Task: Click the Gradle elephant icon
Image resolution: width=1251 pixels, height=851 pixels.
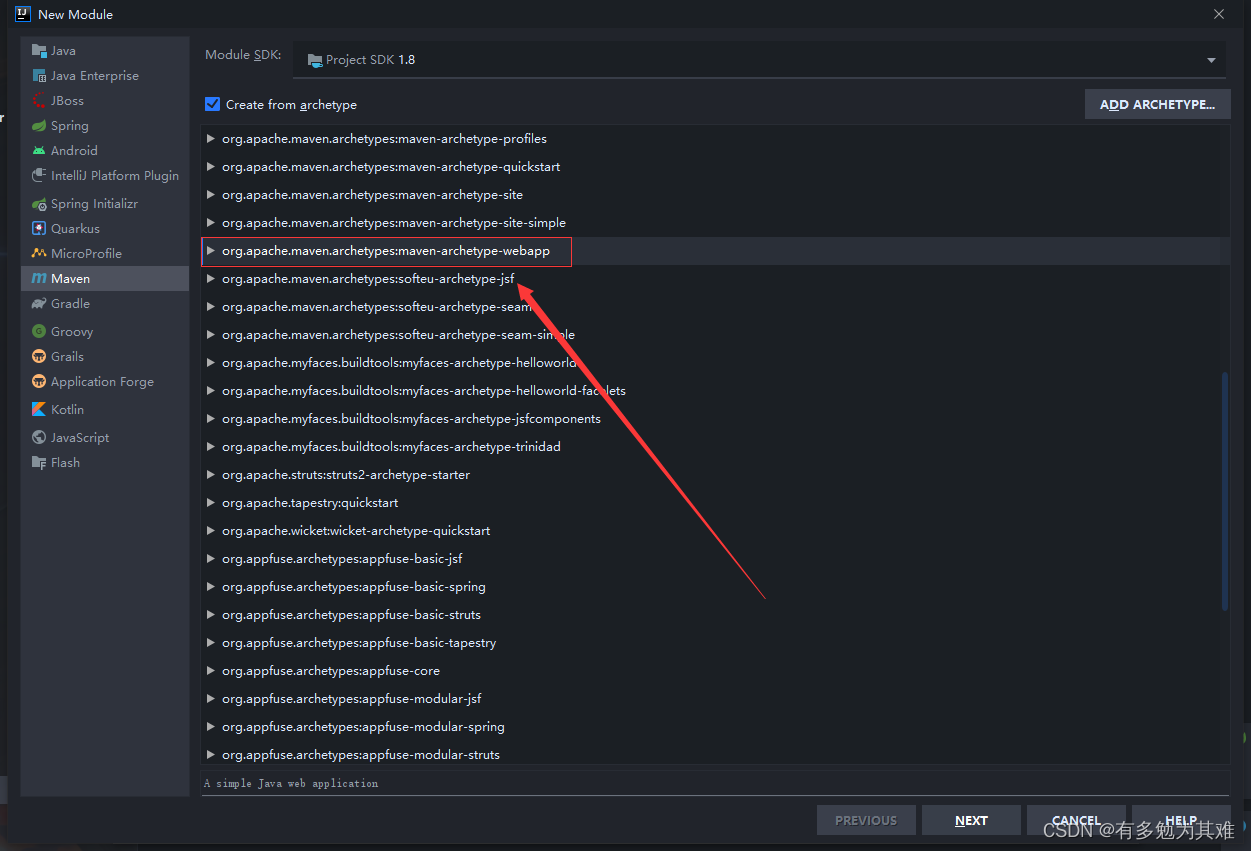Action: pyautogui.click(x=39, y=304)
